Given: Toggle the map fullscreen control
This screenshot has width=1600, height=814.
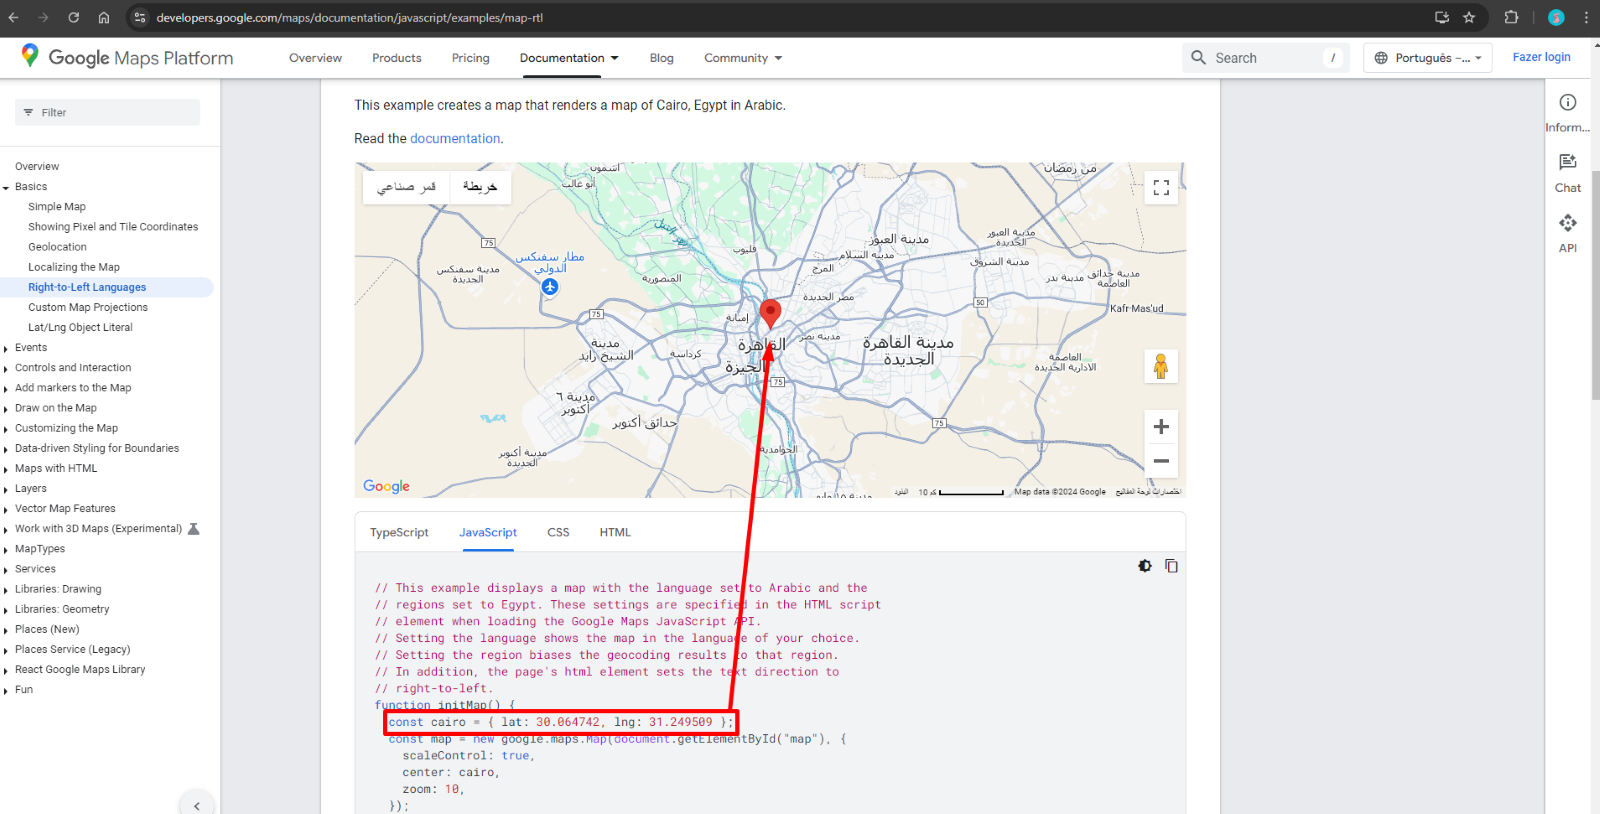Looking at the screenshot, I should tap(1161, 188).
